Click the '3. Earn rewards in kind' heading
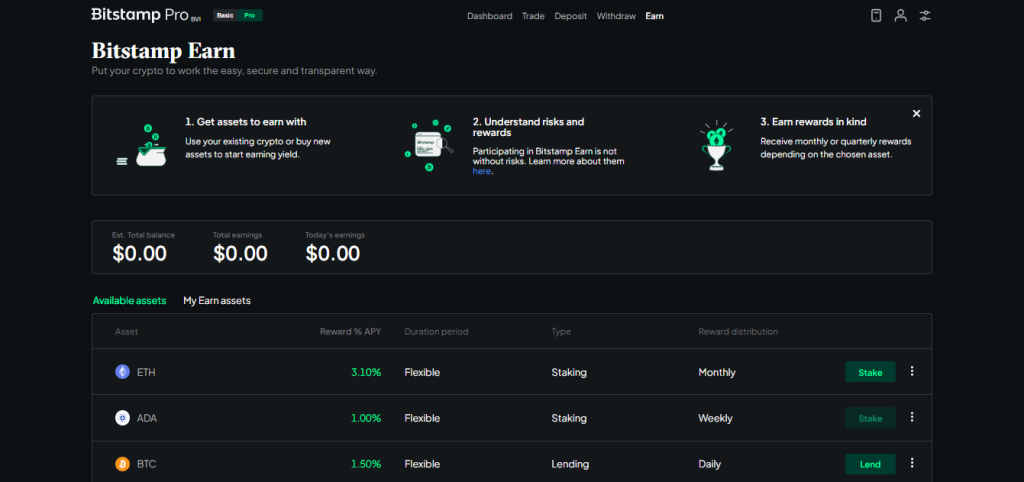1024x482 pixels. click(x=813, y=121)
